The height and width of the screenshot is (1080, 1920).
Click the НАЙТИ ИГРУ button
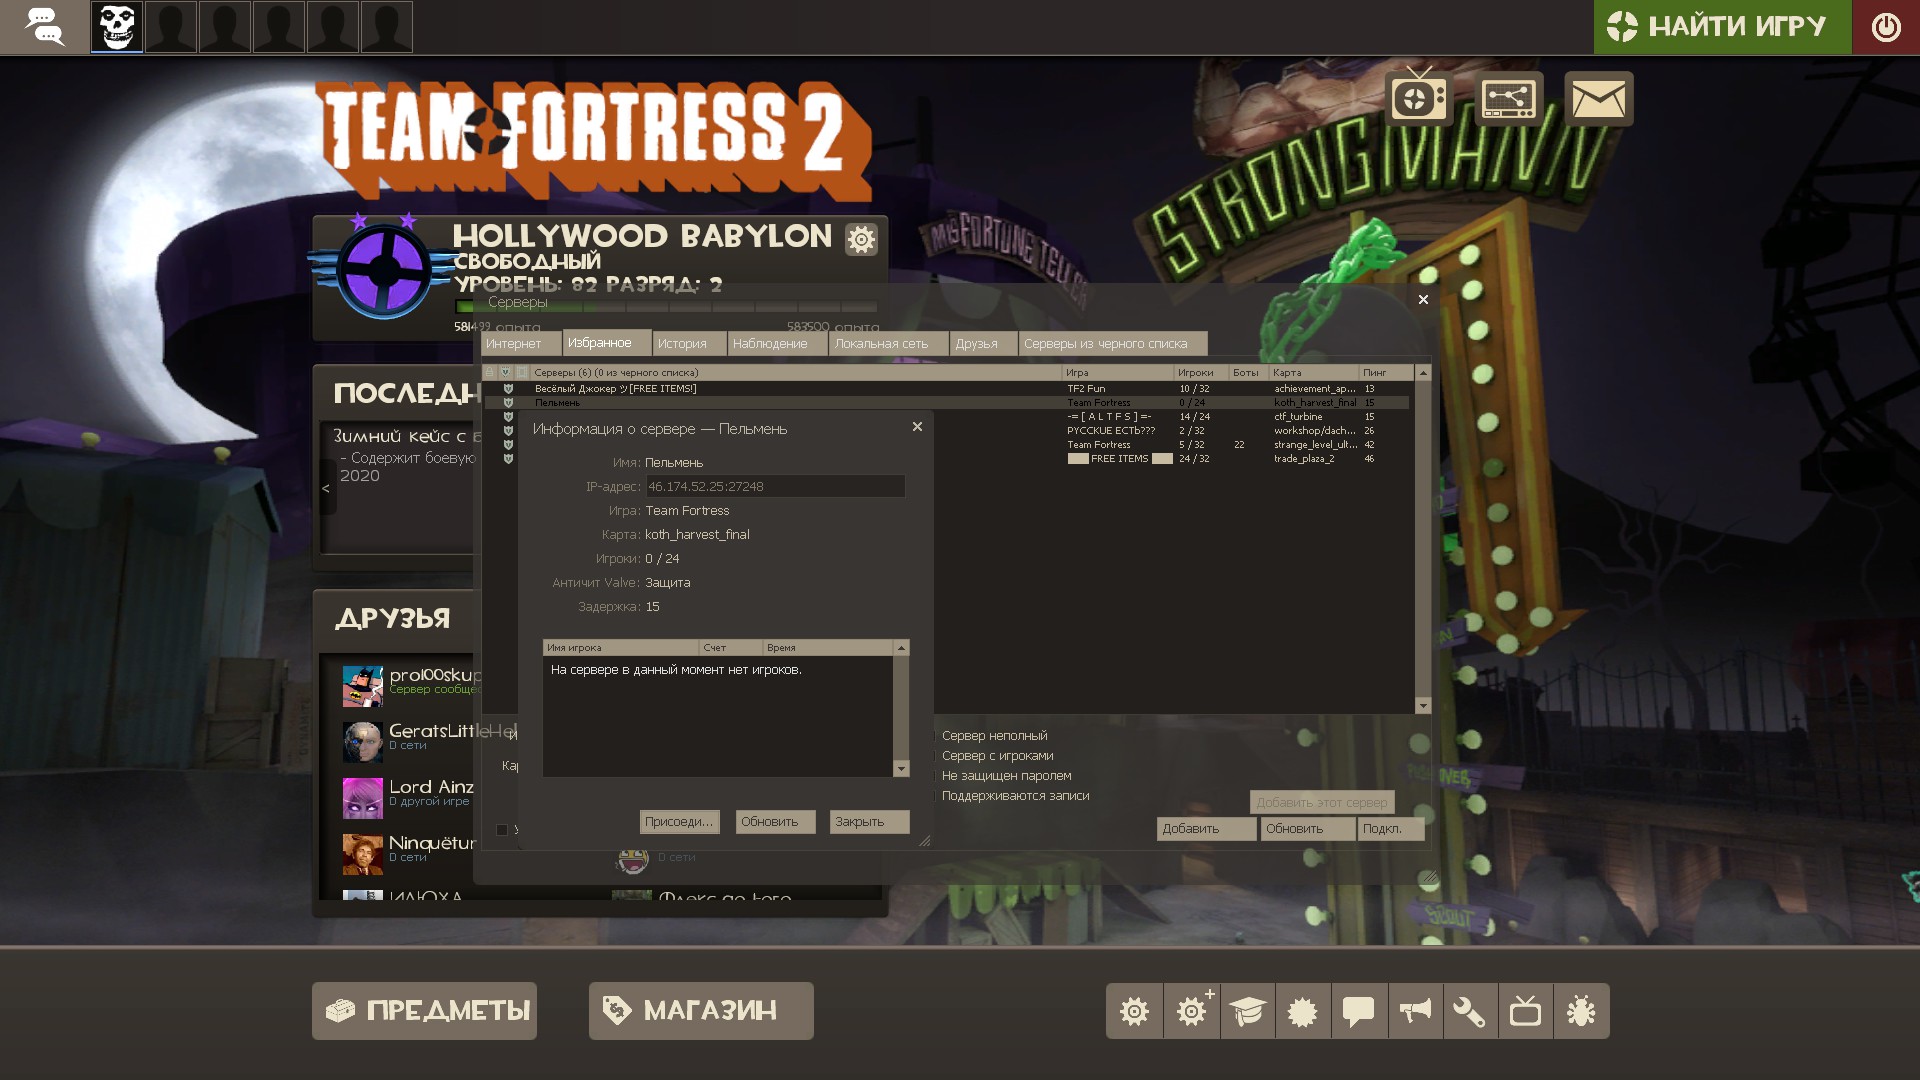coord(1722,27)
